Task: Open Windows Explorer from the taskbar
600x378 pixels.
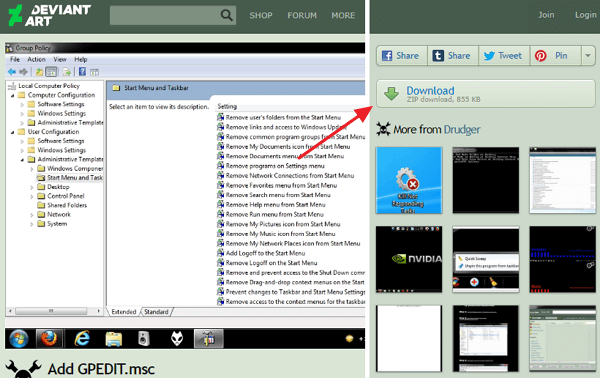Action: click(x=113, y=339)
